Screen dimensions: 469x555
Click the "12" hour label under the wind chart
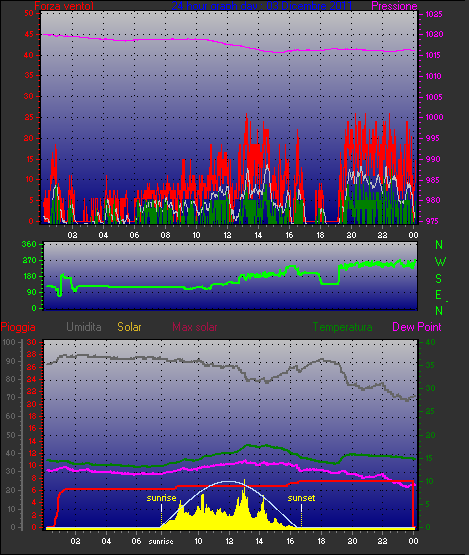227,235
